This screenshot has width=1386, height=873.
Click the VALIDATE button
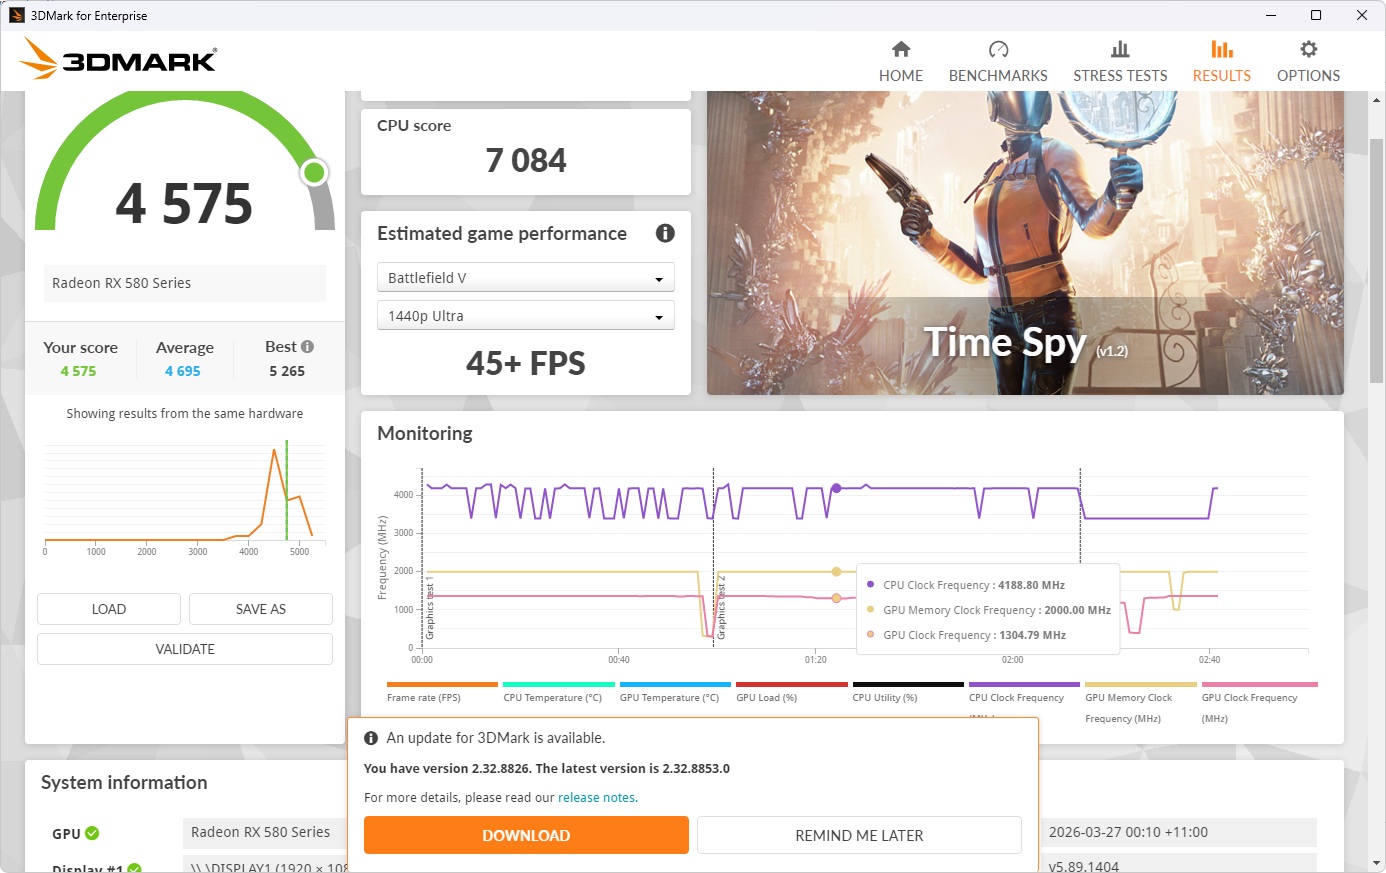point(185,649)
